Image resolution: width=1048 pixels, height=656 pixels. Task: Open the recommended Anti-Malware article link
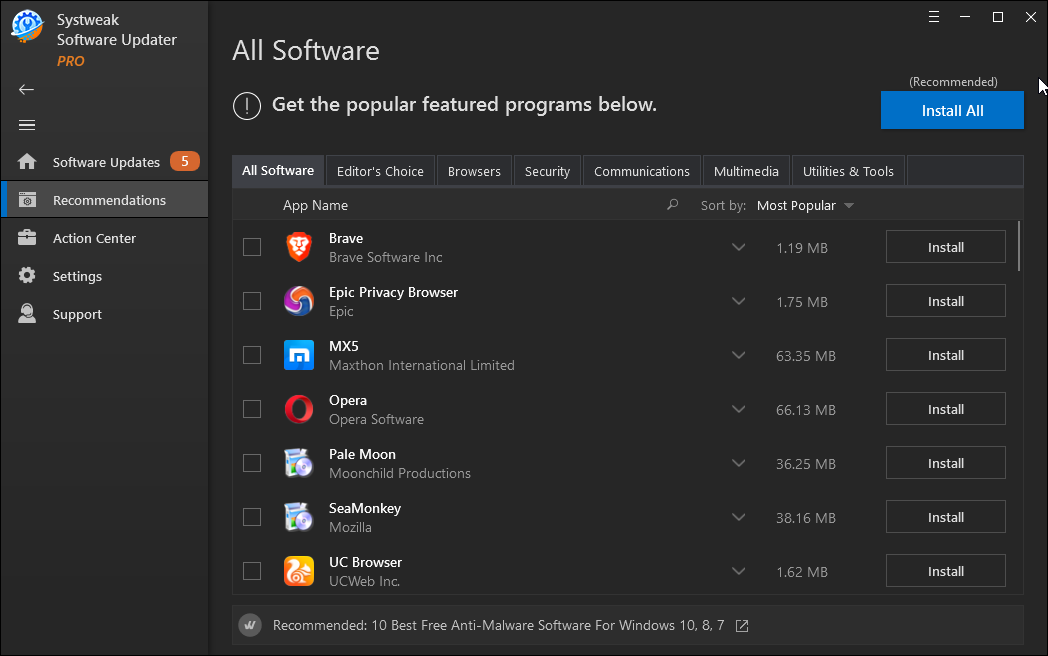click(499, 625)
